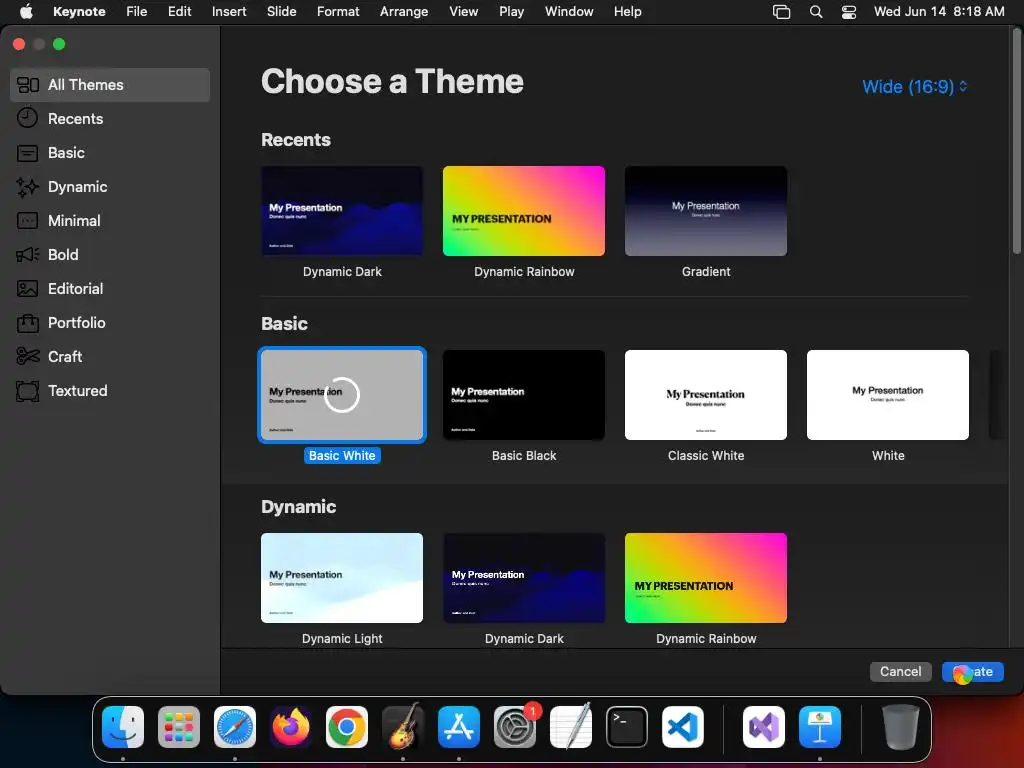Click the date and time in menu bar
Image resolution: width=1024 pixels, height=768 pixels.
[x=939, y=11]
